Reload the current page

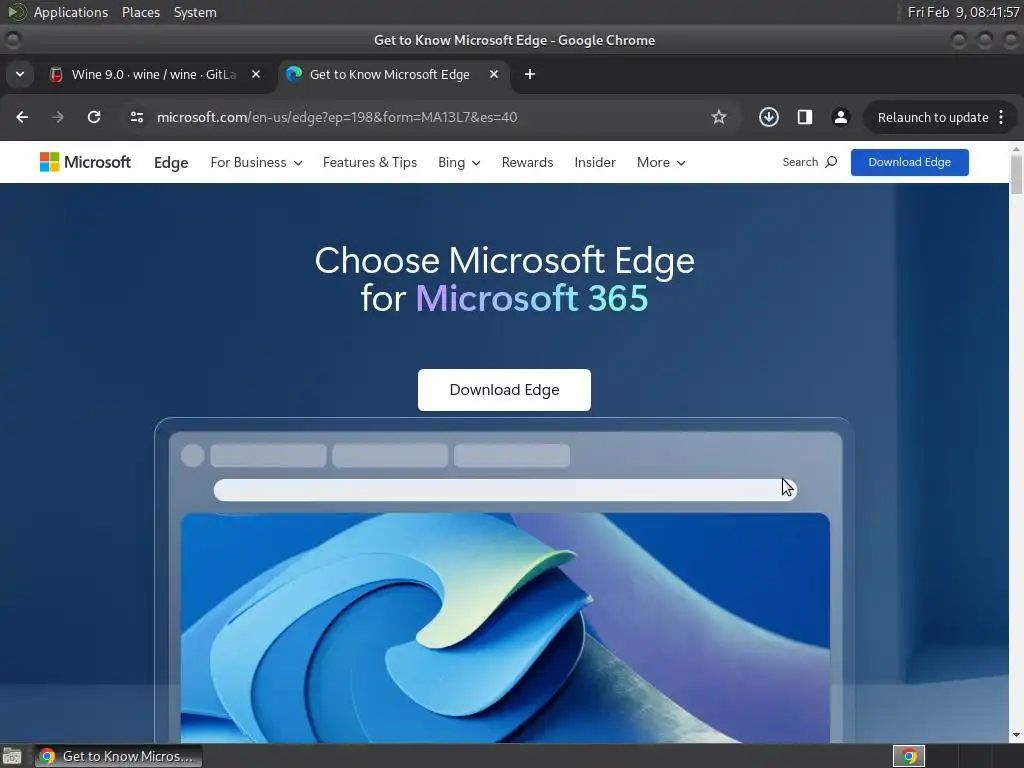pyautogui.click(x=94, y=117)
